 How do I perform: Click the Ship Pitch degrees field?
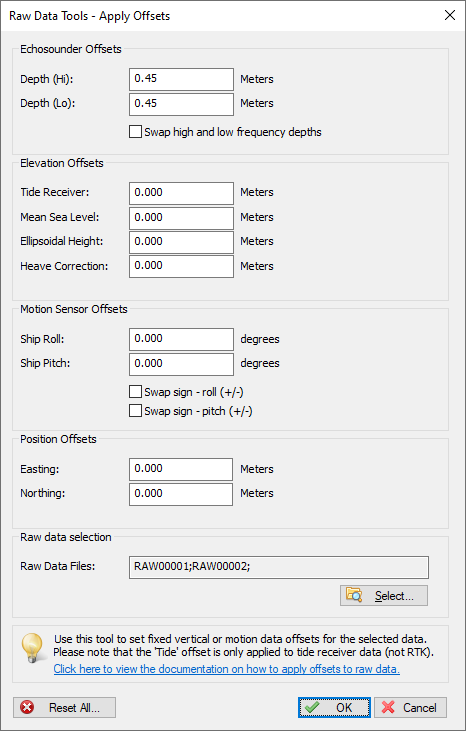181,364
